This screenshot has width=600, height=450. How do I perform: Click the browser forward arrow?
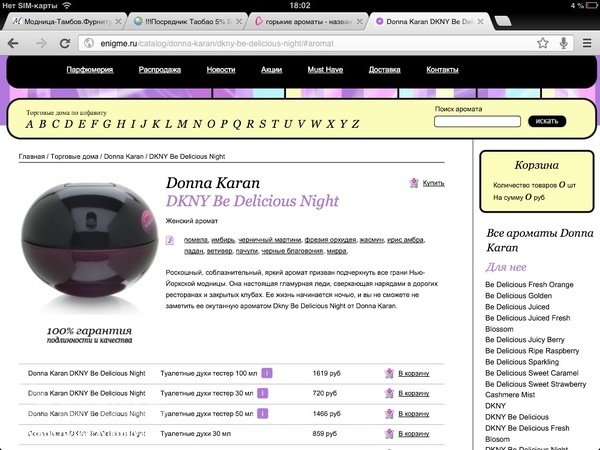point(41,43)
